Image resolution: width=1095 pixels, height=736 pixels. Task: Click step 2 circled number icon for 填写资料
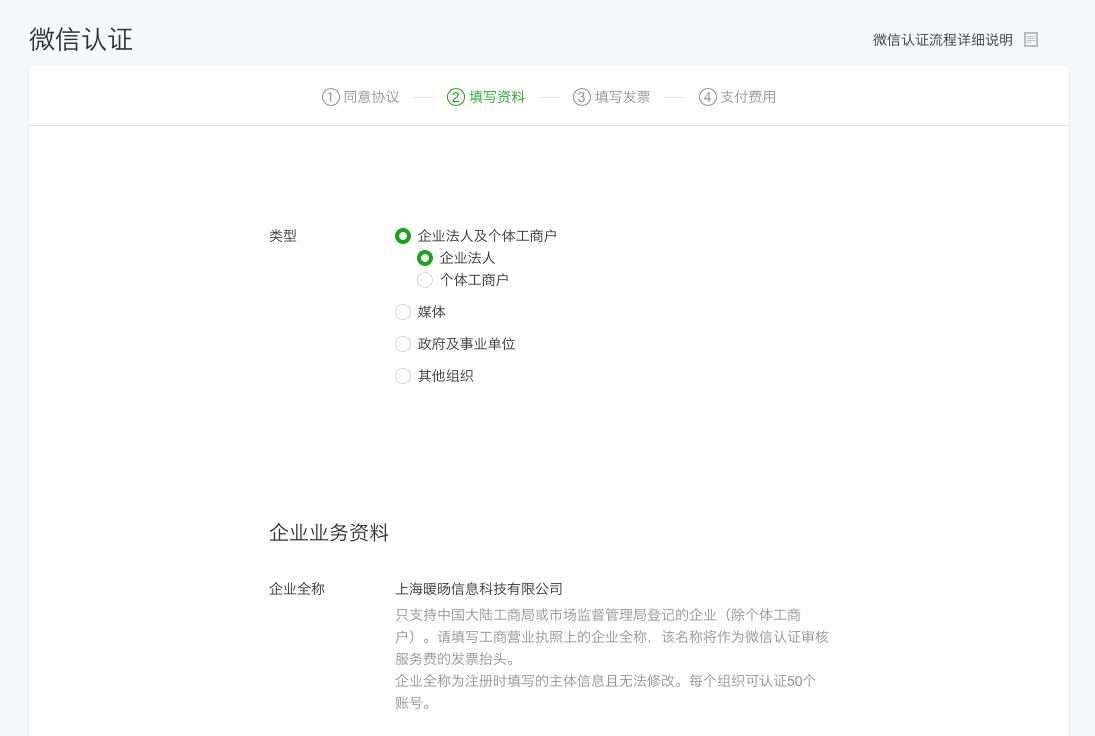[455, 96]
